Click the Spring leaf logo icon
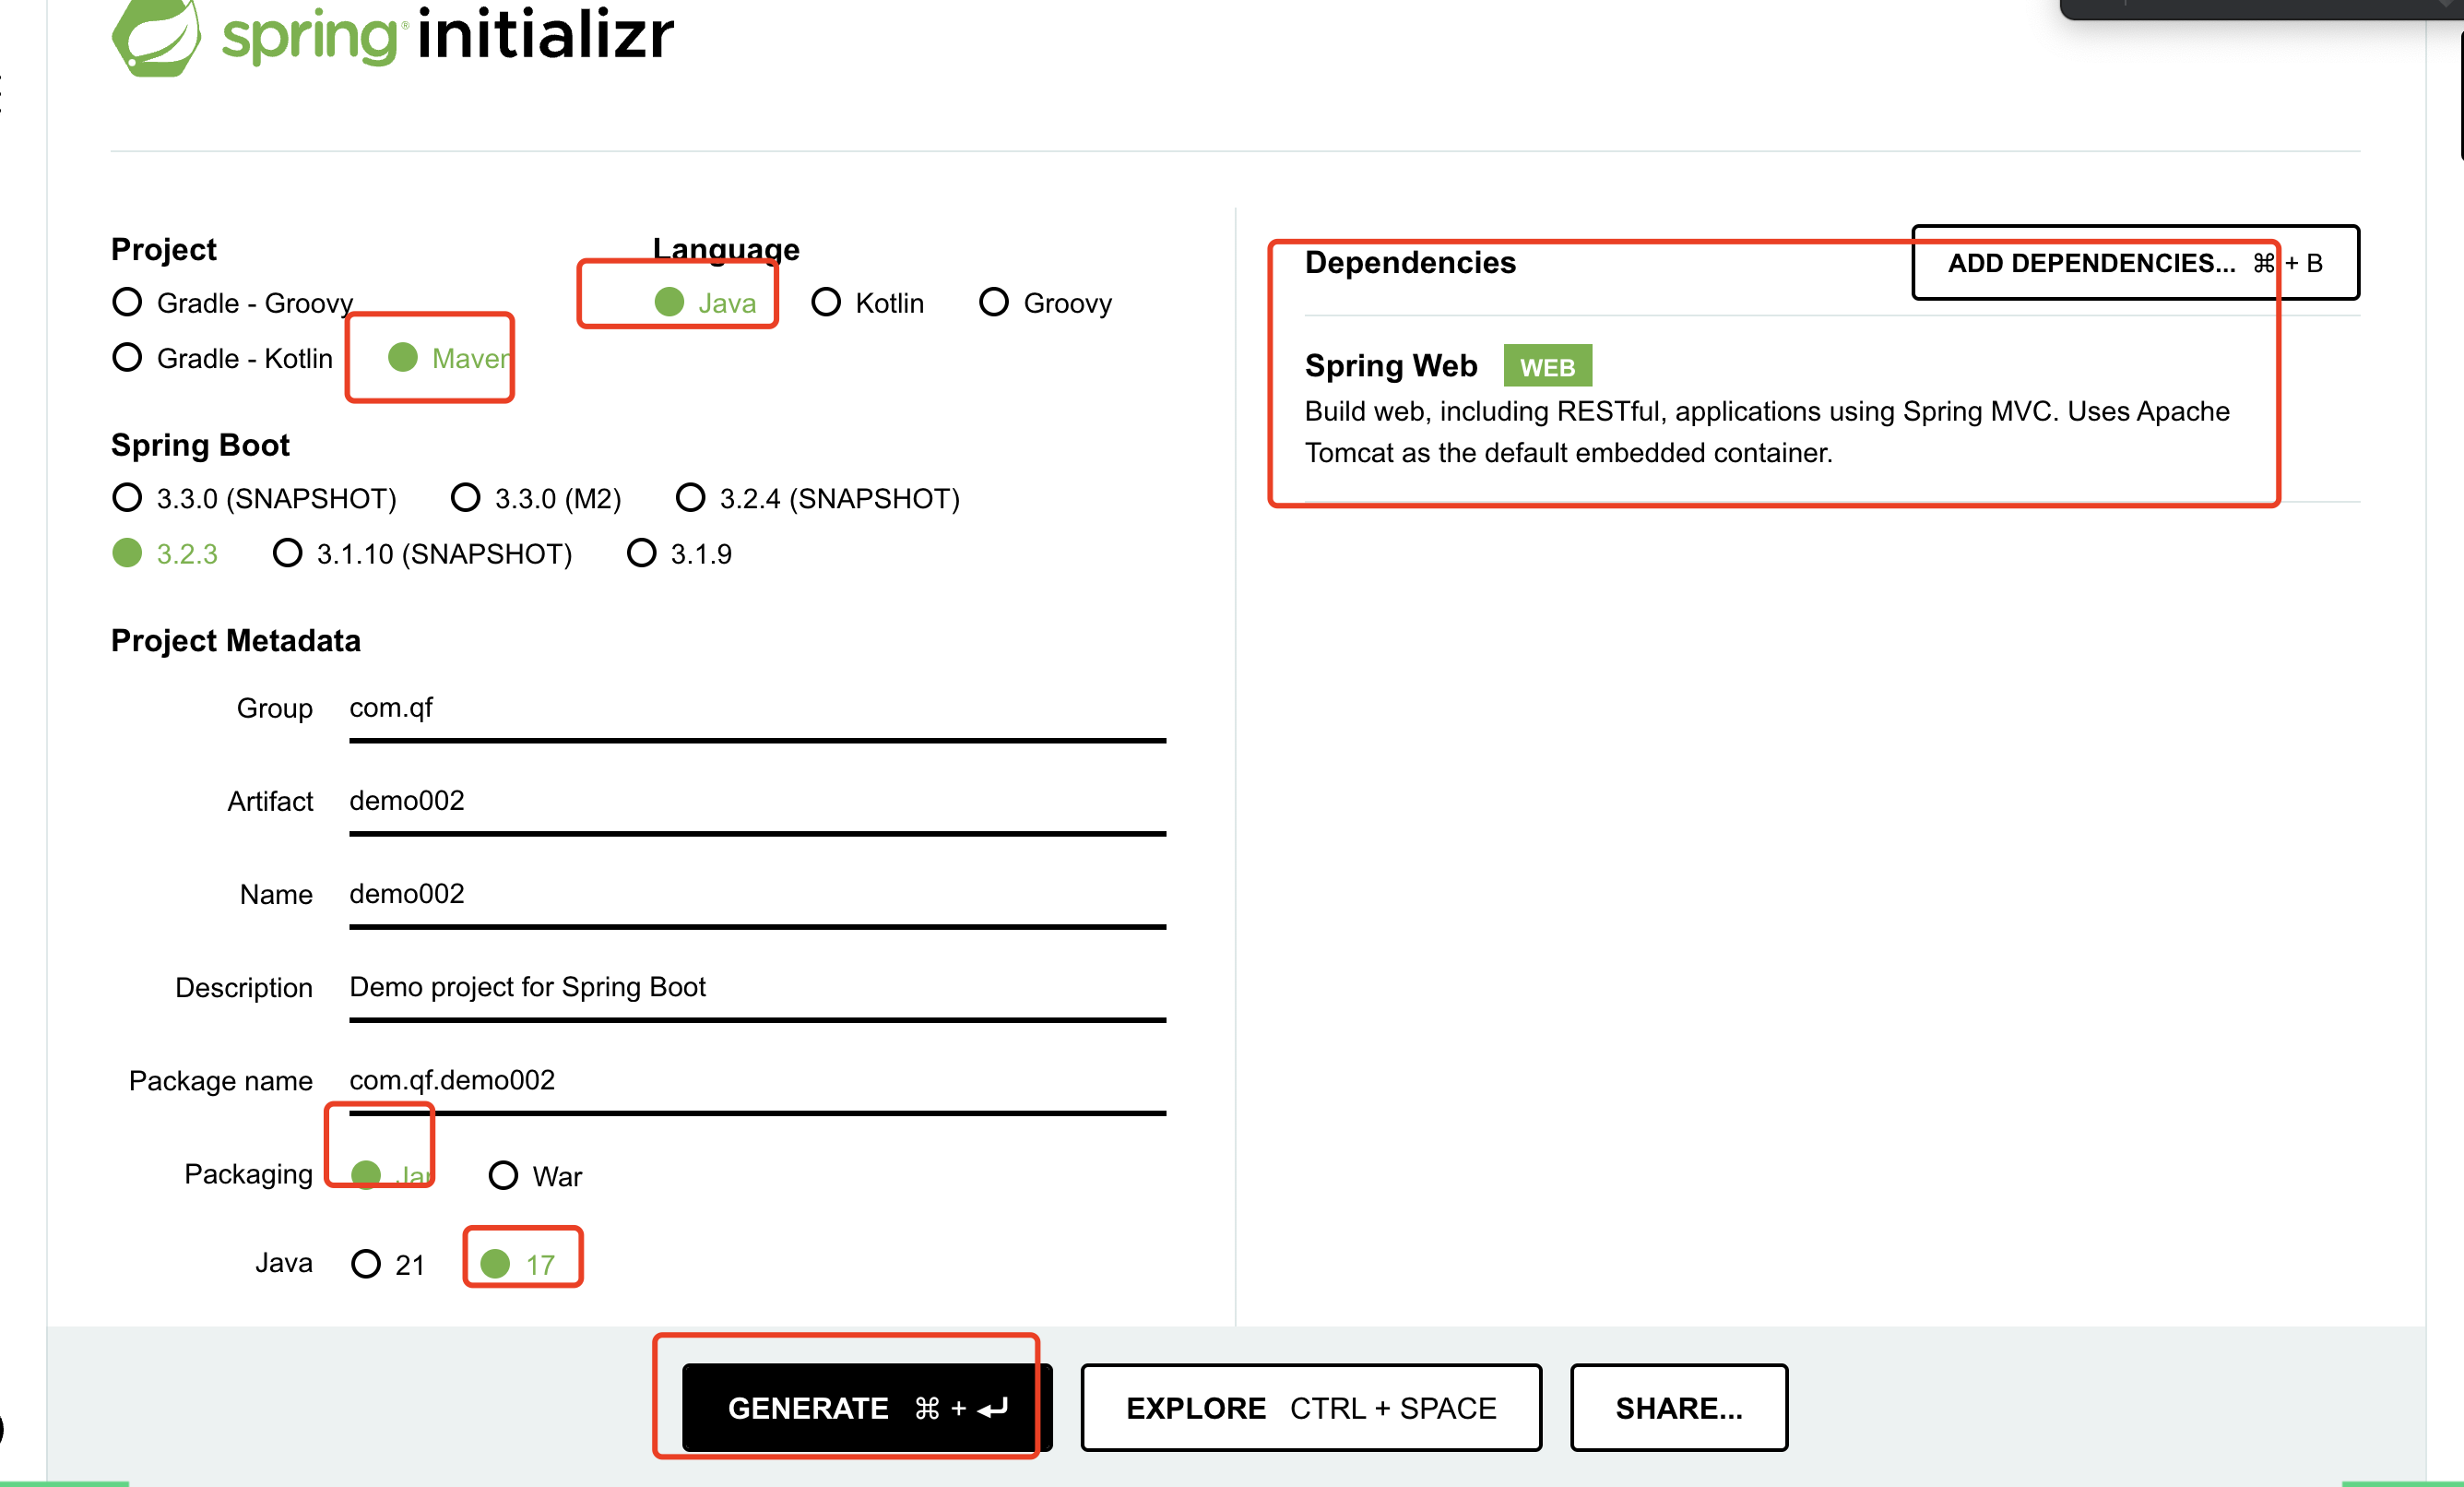 tap(156, 37)
